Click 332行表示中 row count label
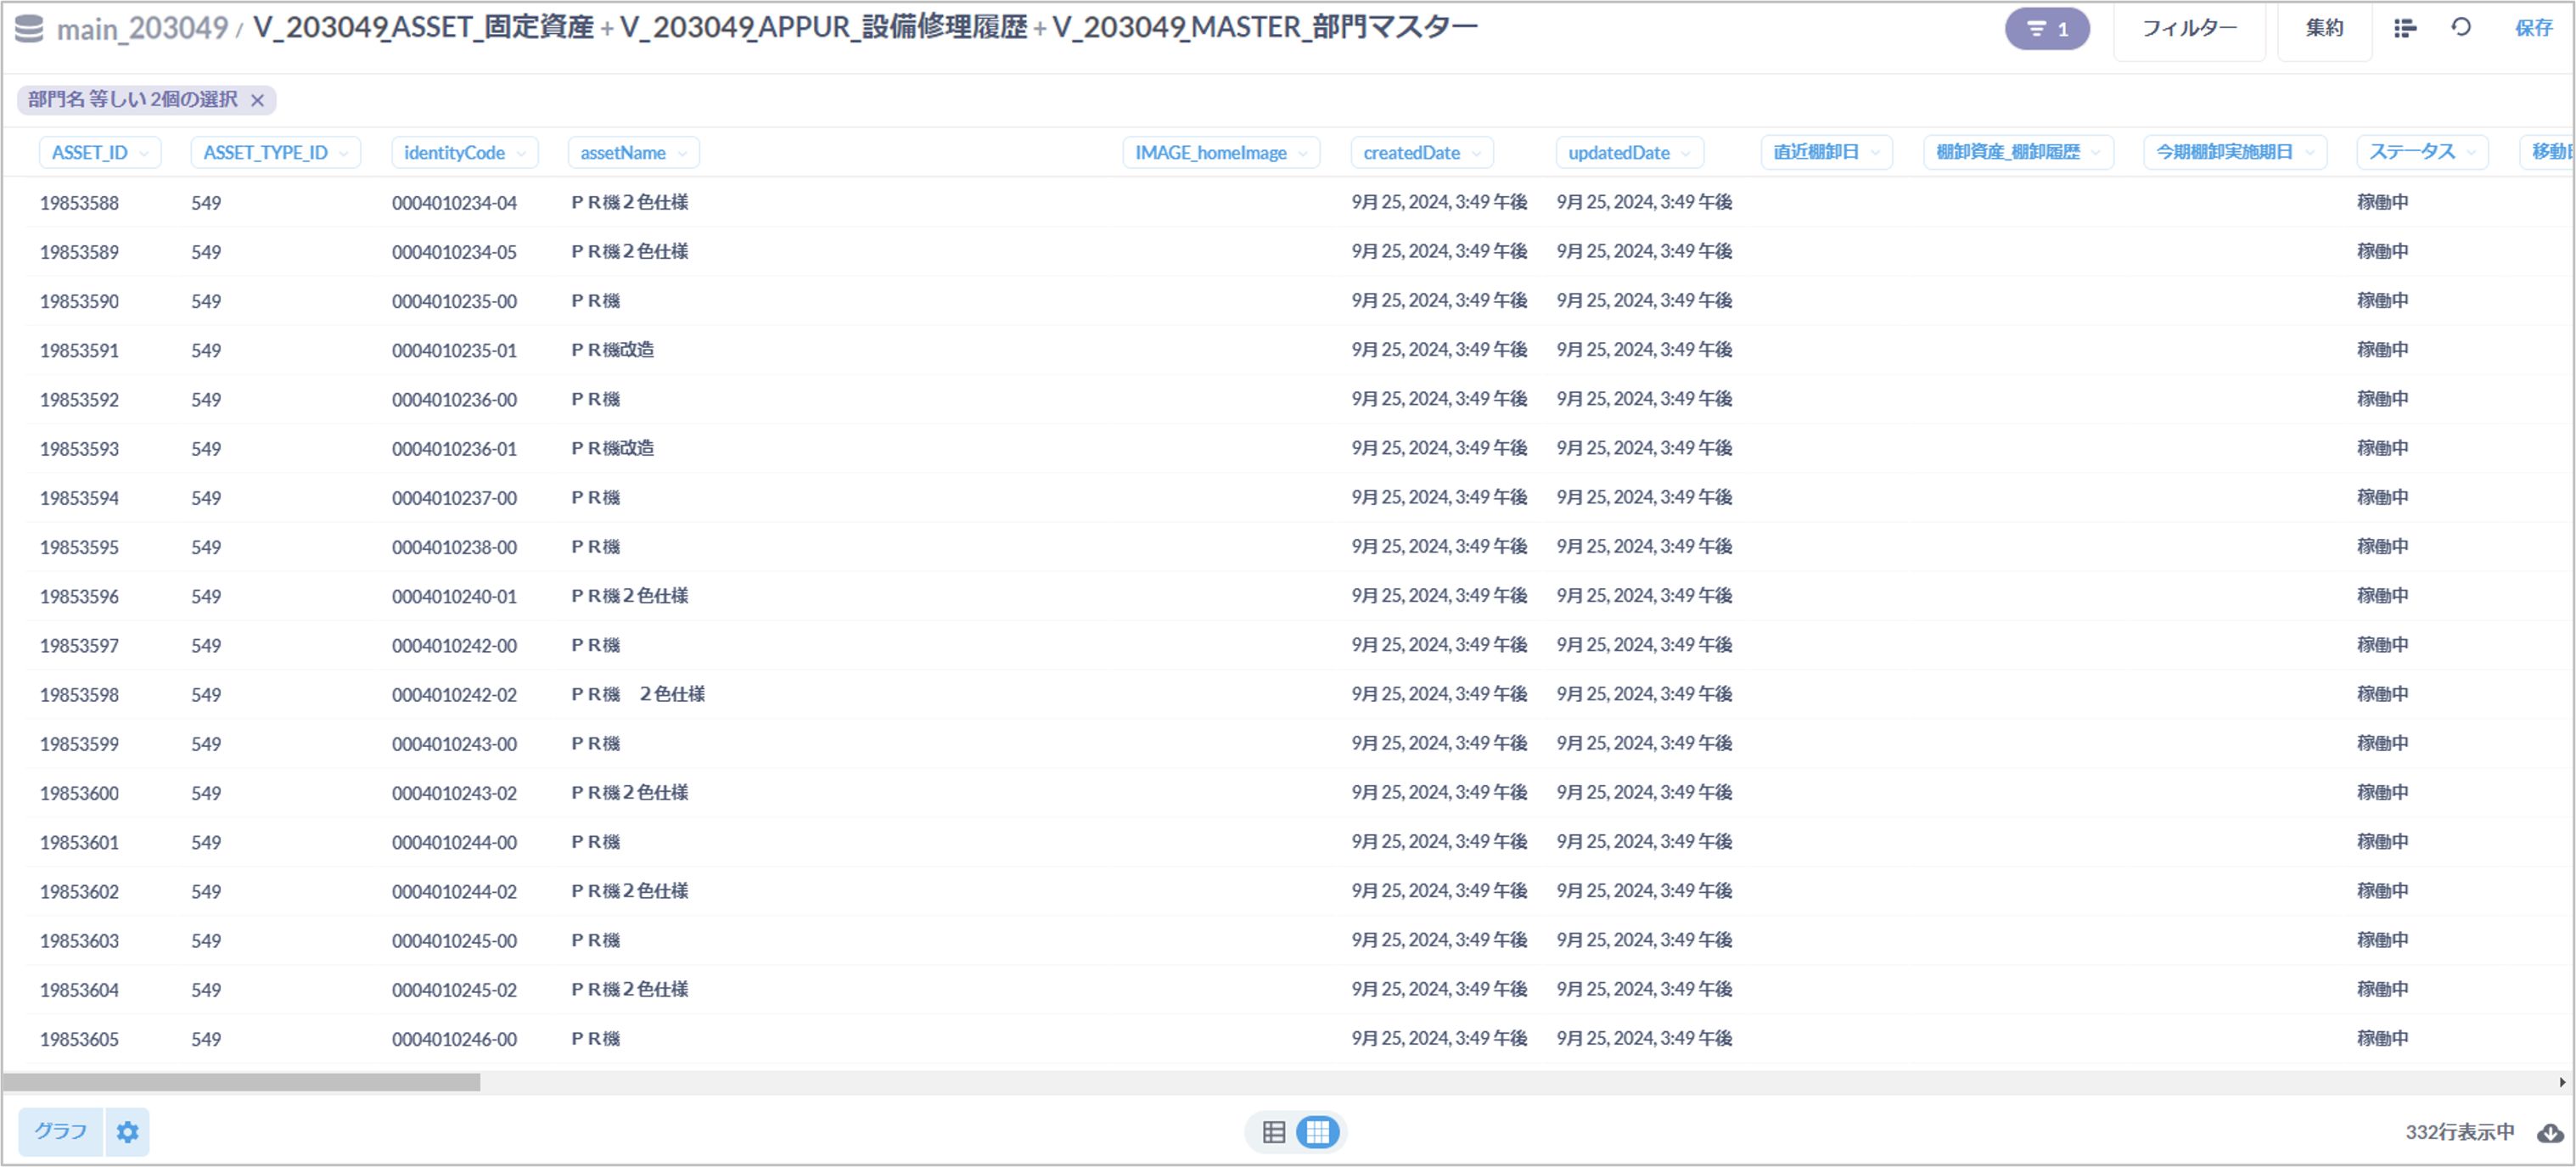Screen dimensions: 2576x1167 2459,1132
